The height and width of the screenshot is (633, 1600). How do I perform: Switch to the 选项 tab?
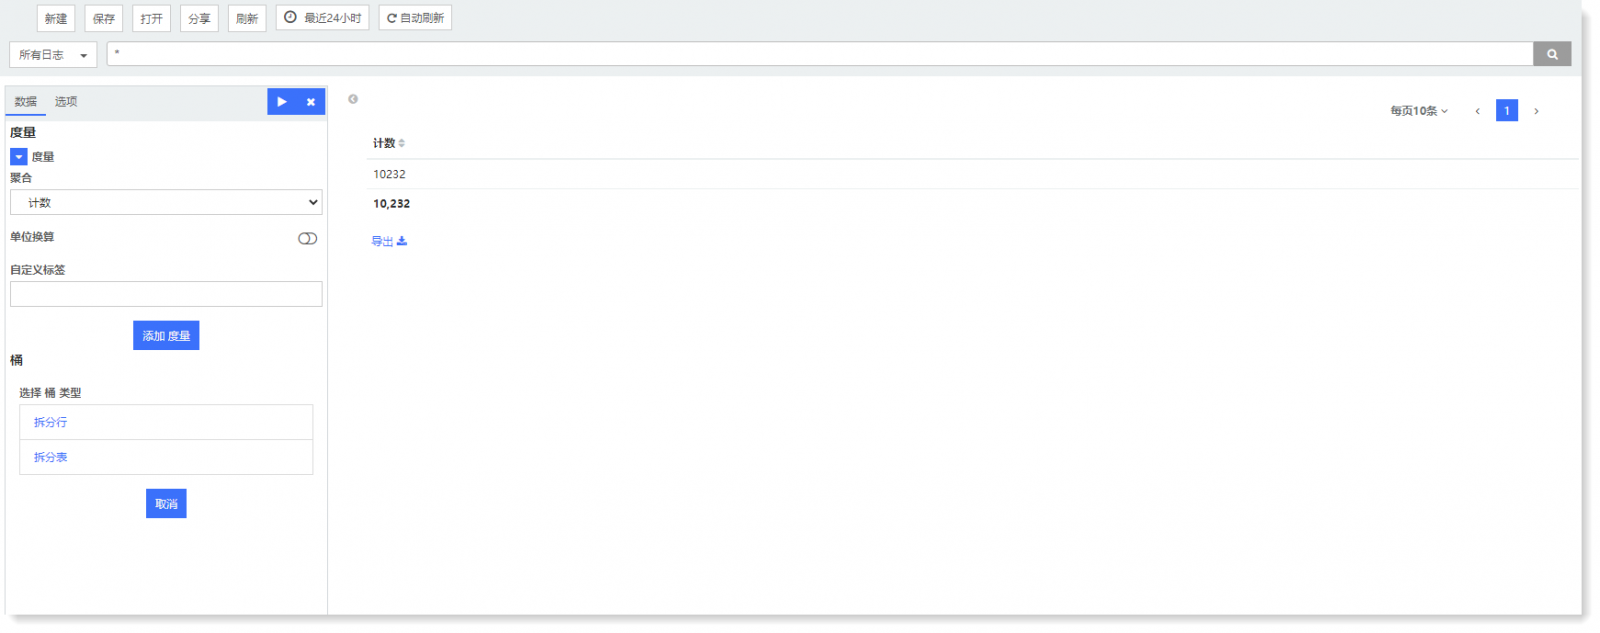click(66, 102)
